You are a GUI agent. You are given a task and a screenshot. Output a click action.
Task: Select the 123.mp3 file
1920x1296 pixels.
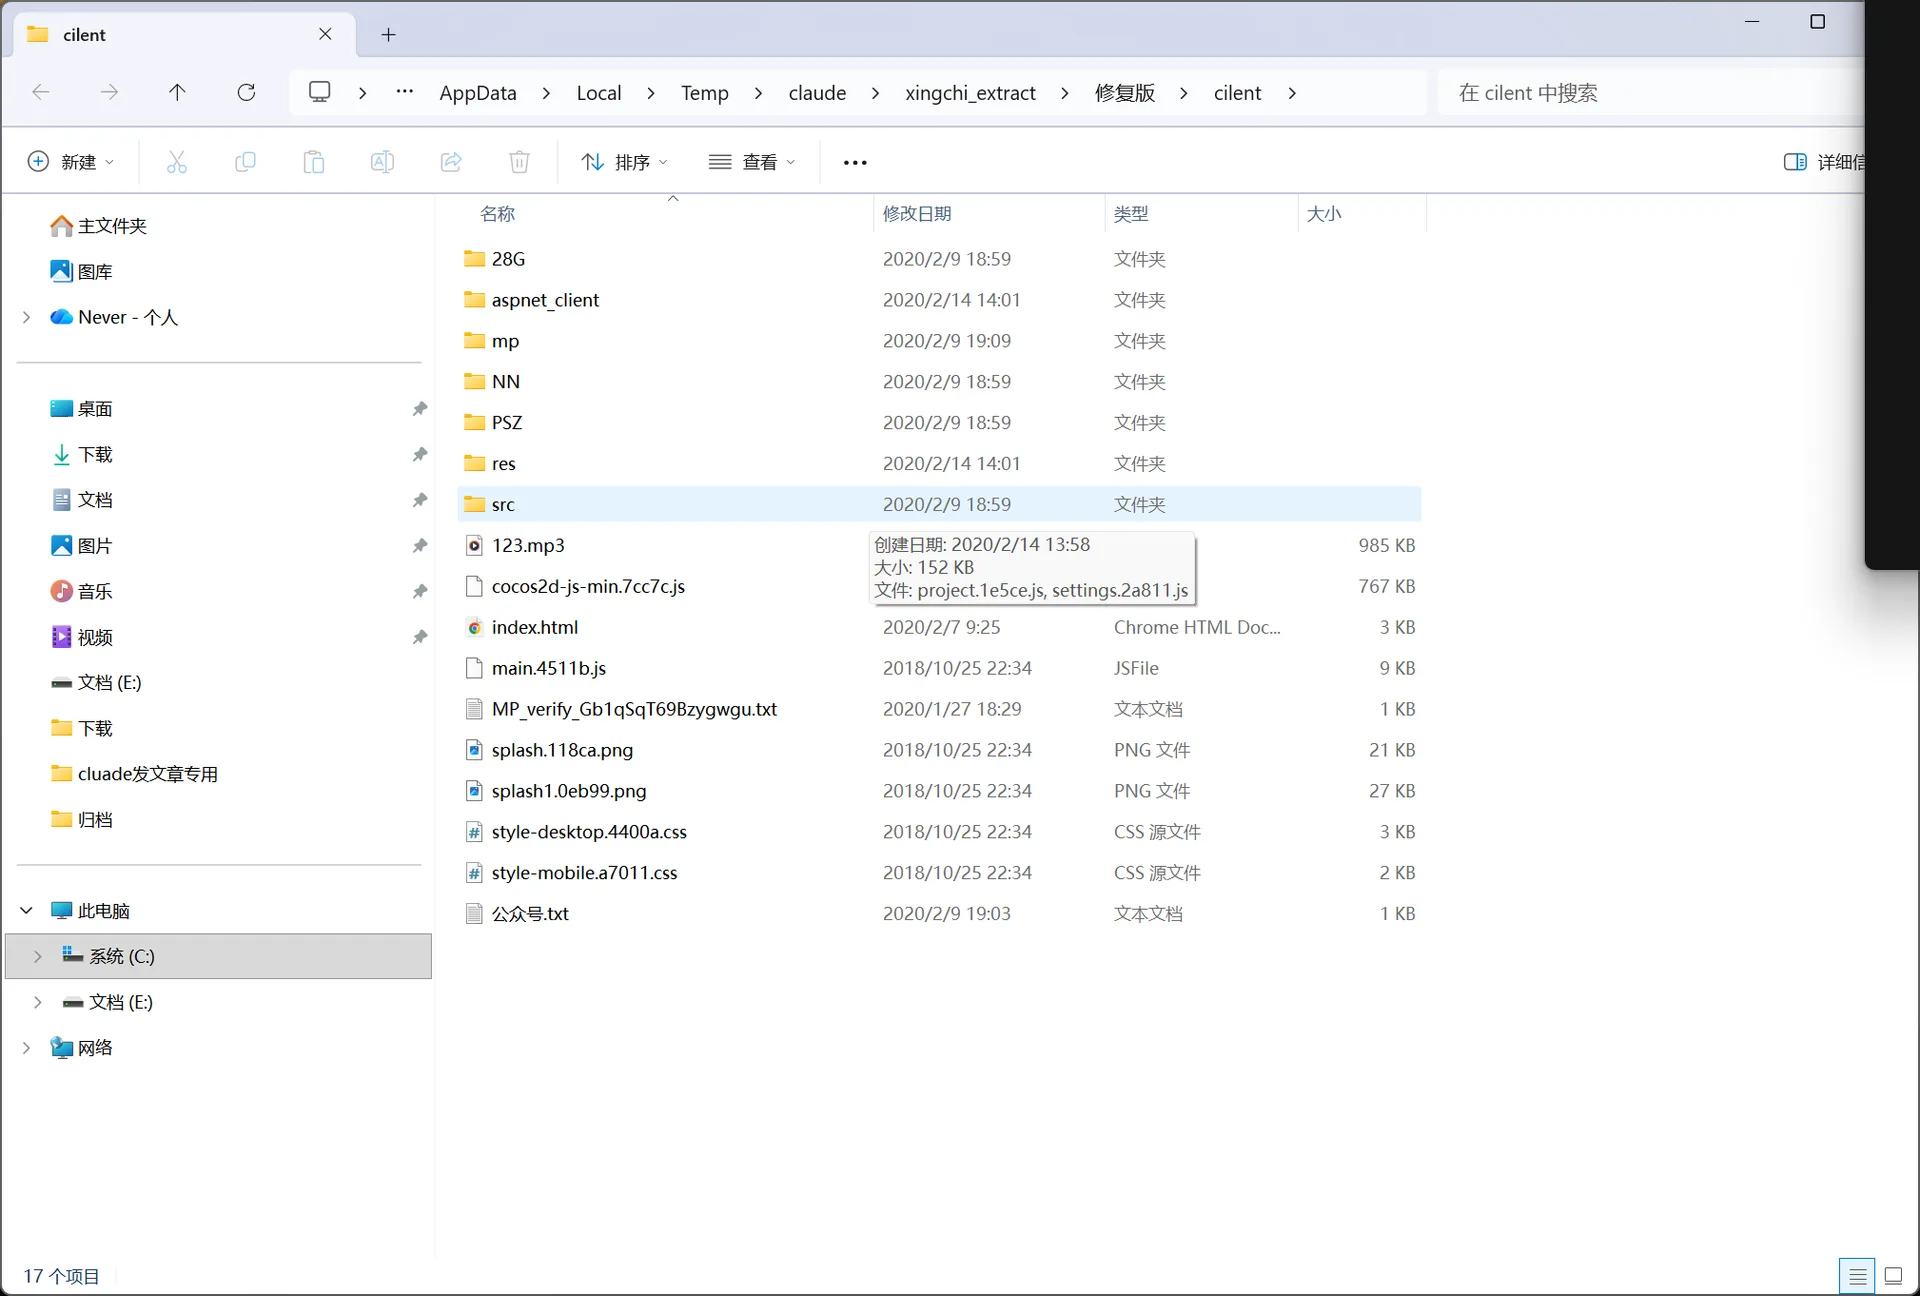pos(939,545)
